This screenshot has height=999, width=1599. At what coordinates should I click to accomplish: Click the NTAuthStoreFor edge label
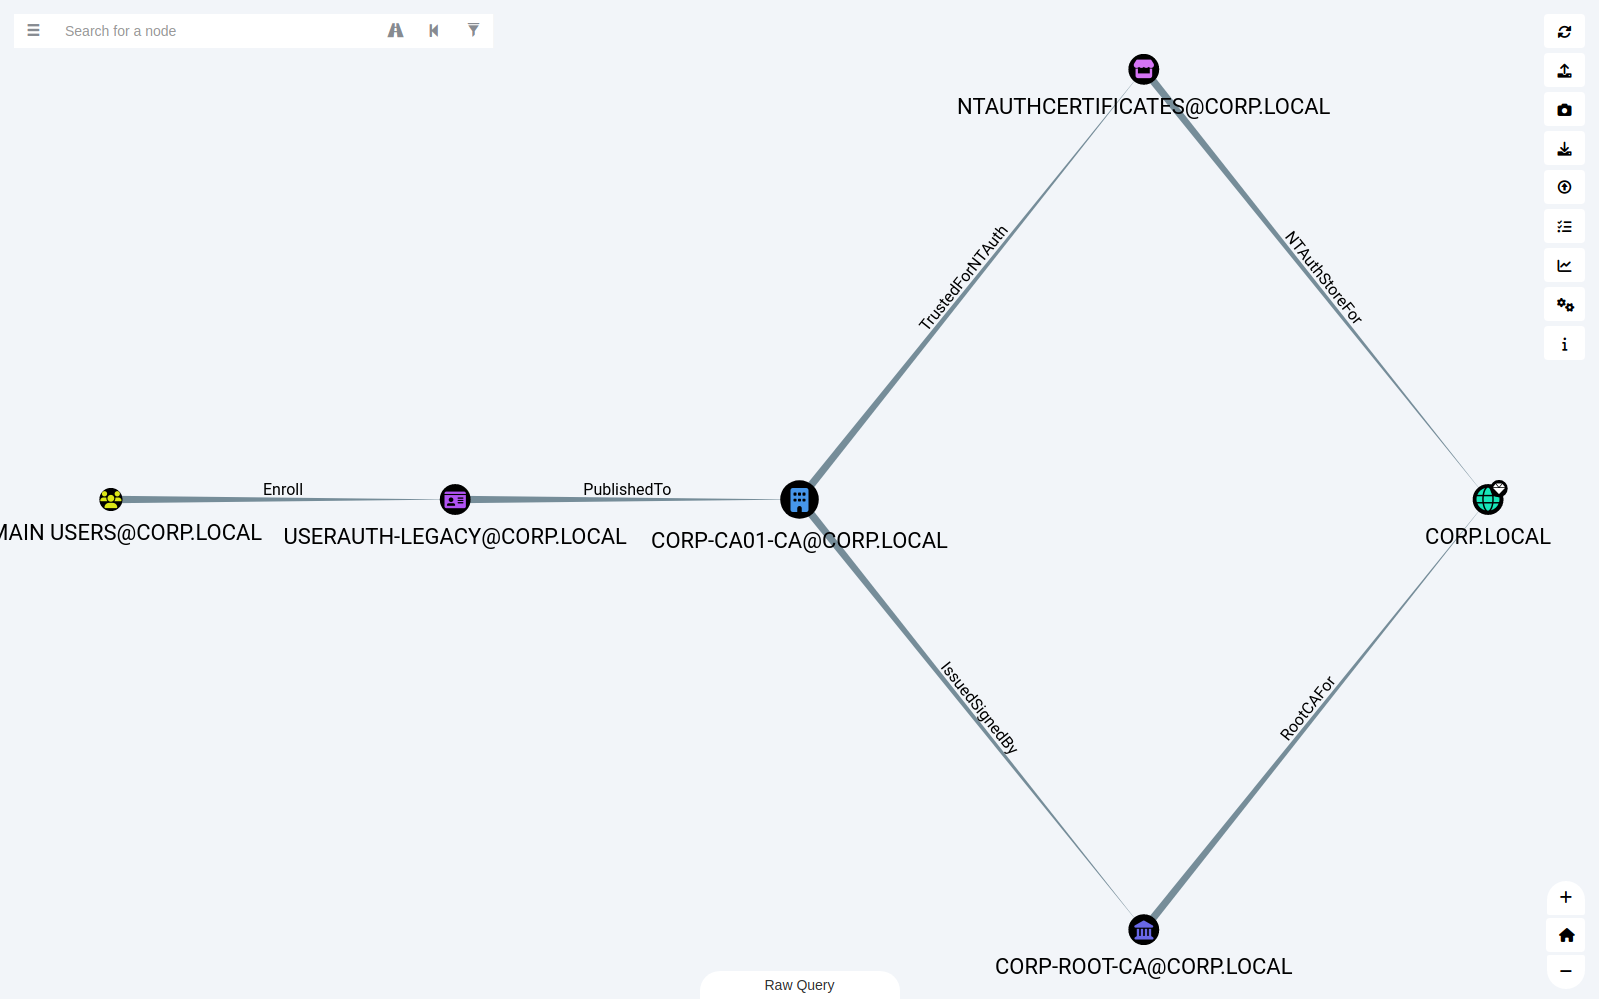pyautogui.click(x=1324, y=277)
